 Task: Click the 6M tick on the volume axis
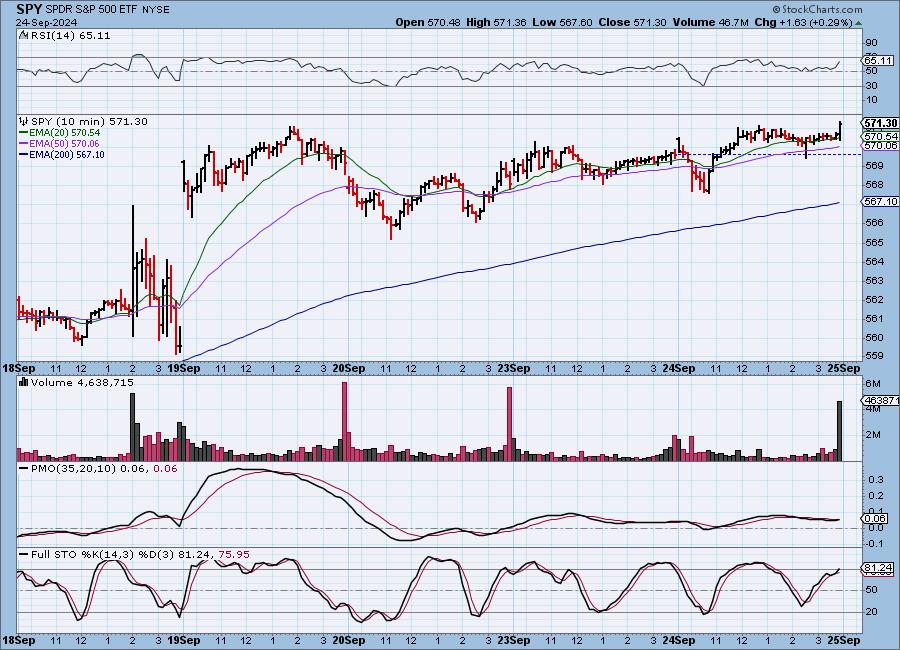coord(873,383)
